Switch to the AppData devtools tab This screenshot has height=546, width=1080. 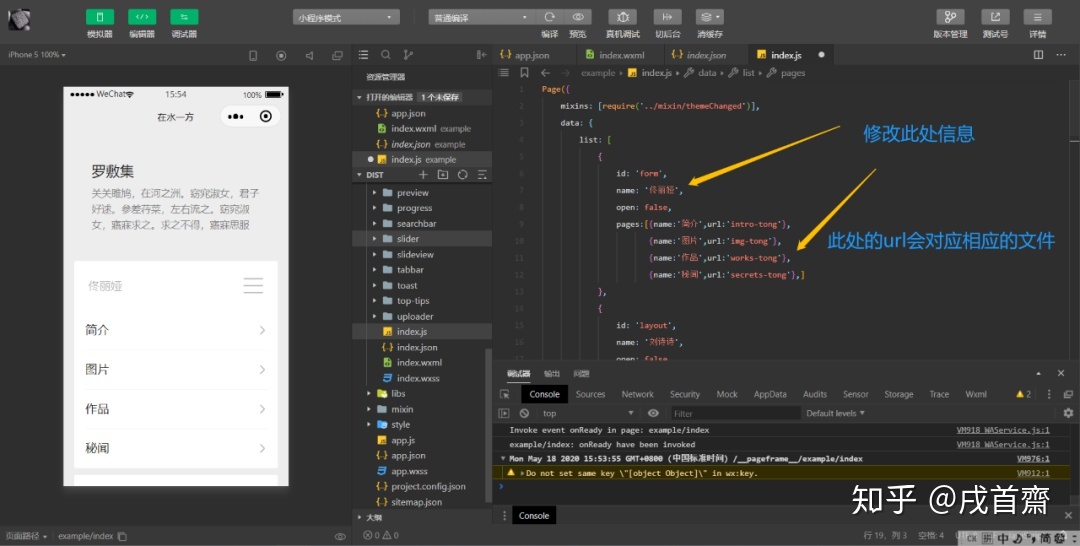tap(770, 395)
